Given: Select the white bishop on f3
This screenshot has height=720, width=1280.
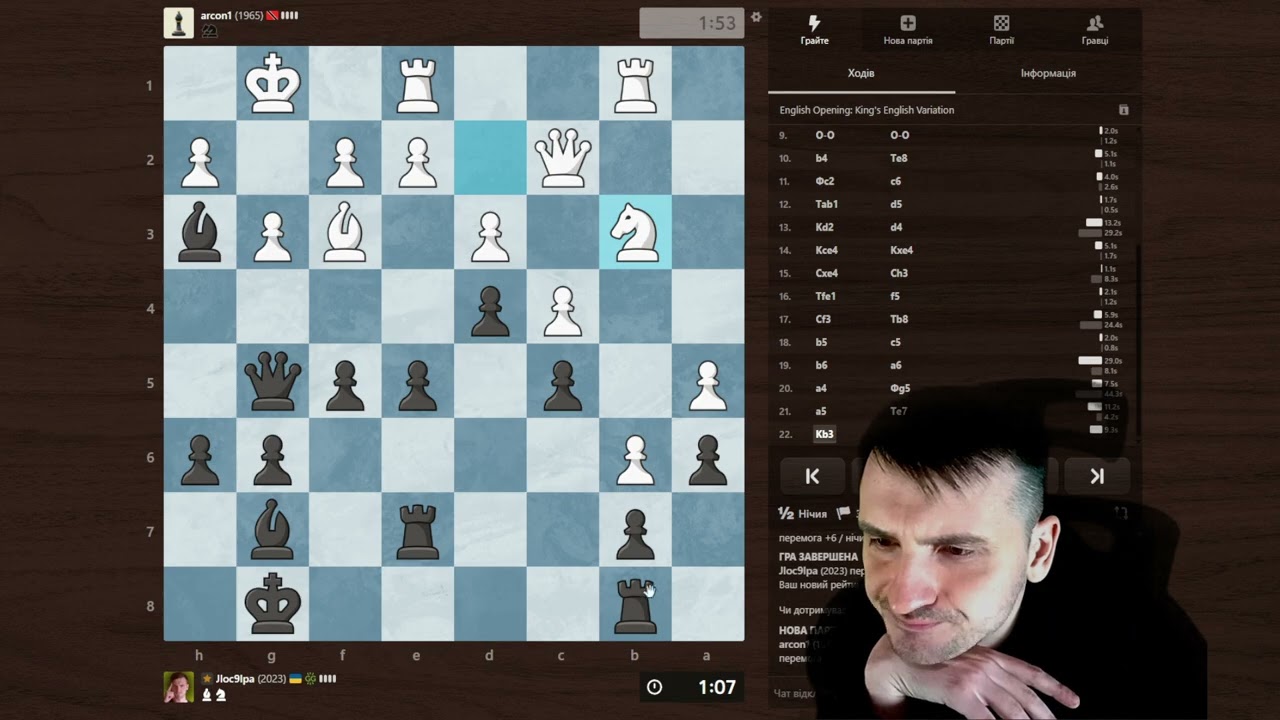Looking at the screenshot, I should coord(345,232).
